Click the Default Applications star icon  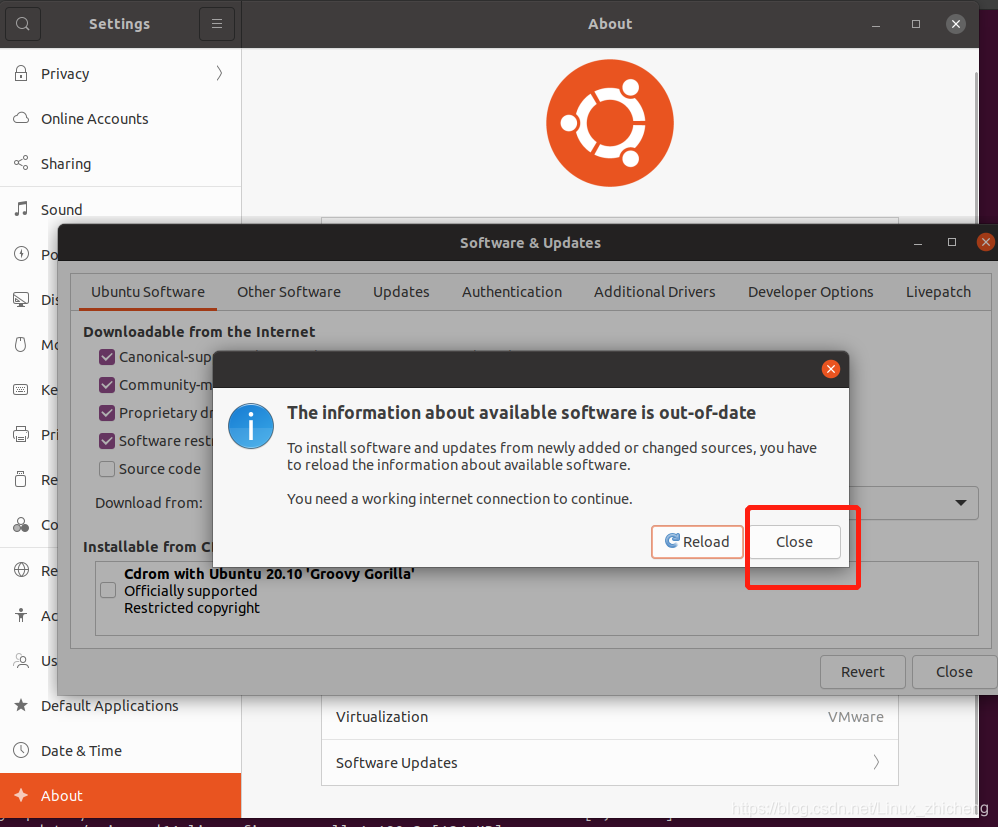(21, 705)
